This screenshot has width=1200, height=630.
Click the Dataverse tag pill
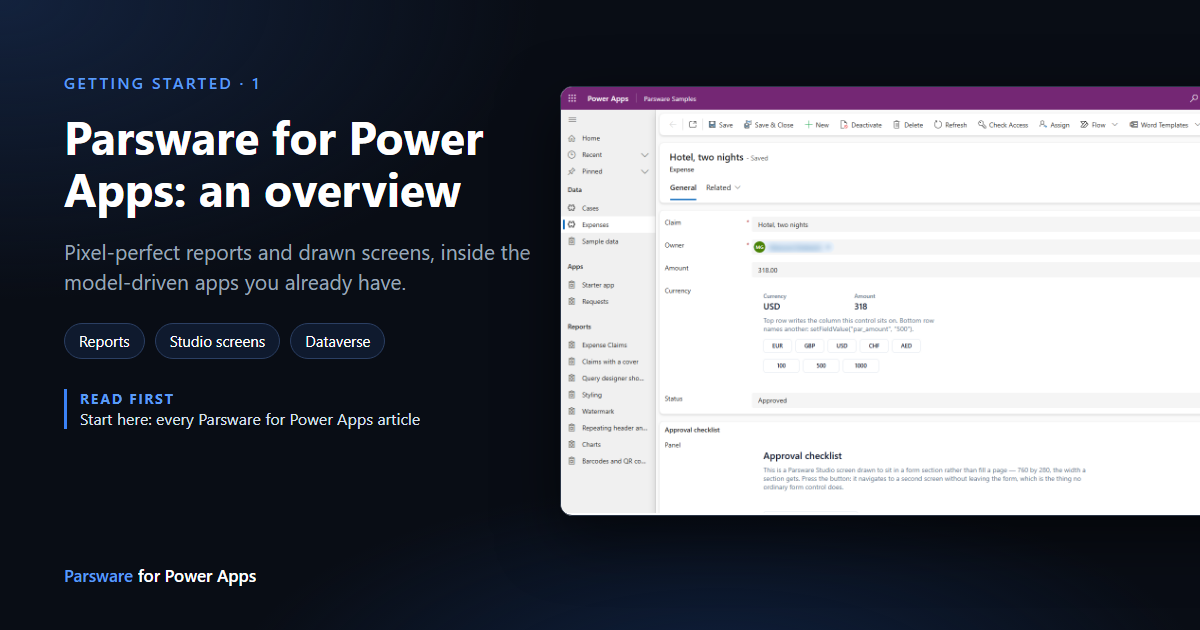click(337, 341)
